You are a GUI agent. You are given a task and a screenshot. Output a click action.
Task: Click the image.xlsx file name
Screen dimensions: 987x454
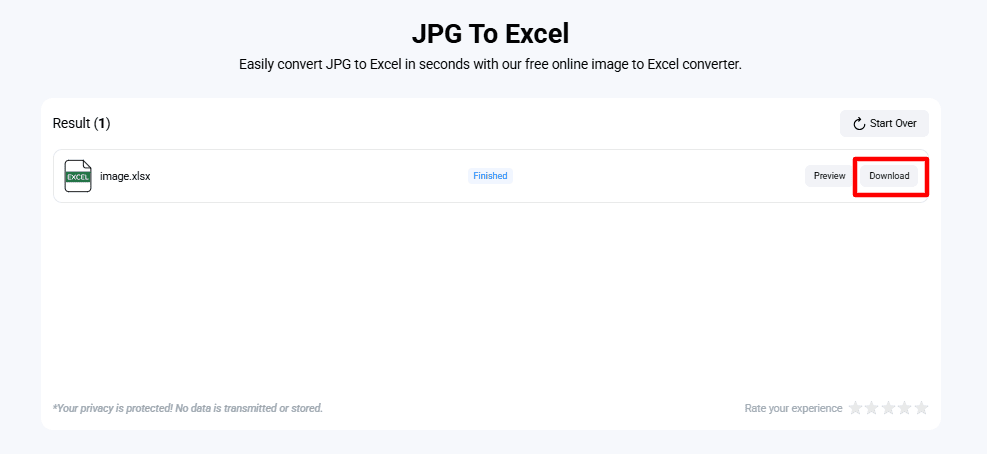tap(125, 176)
